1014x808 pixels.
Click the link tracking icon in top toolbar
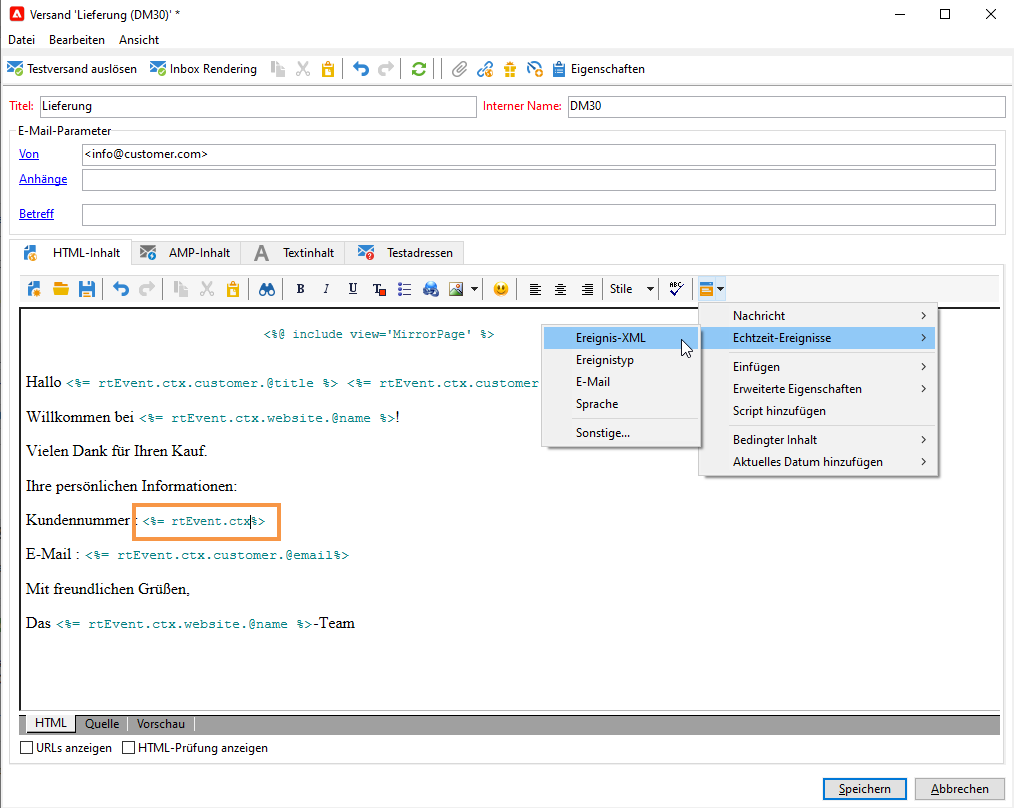(x=485, y=69)
